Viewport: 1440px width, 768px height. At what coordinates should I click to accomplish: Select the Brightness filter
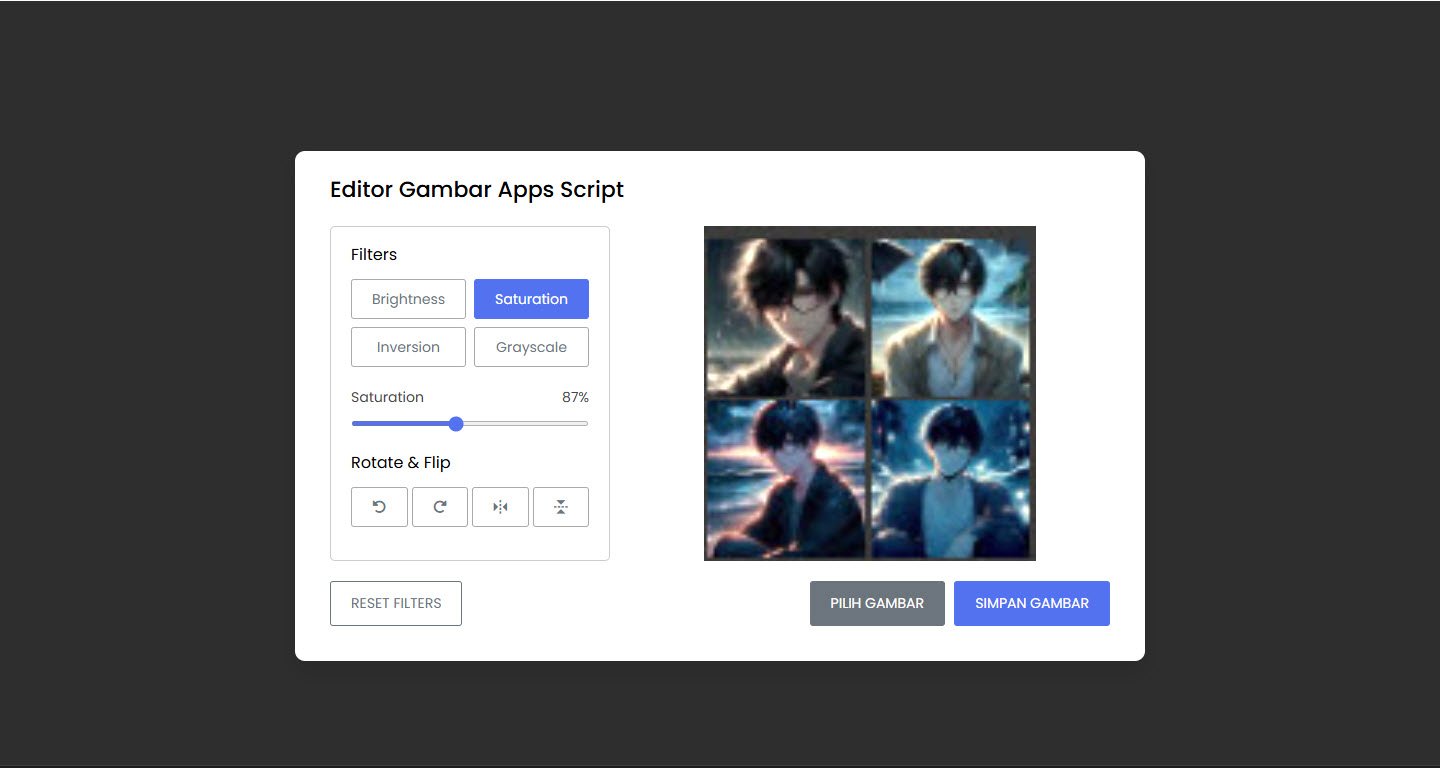pos(408,299)
